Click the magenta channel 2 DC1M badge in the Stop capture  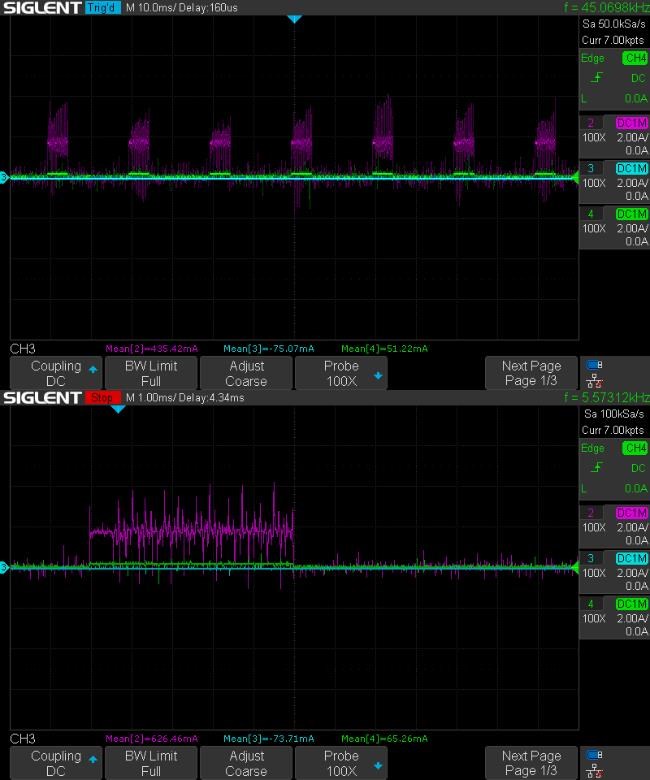point(632,513)
